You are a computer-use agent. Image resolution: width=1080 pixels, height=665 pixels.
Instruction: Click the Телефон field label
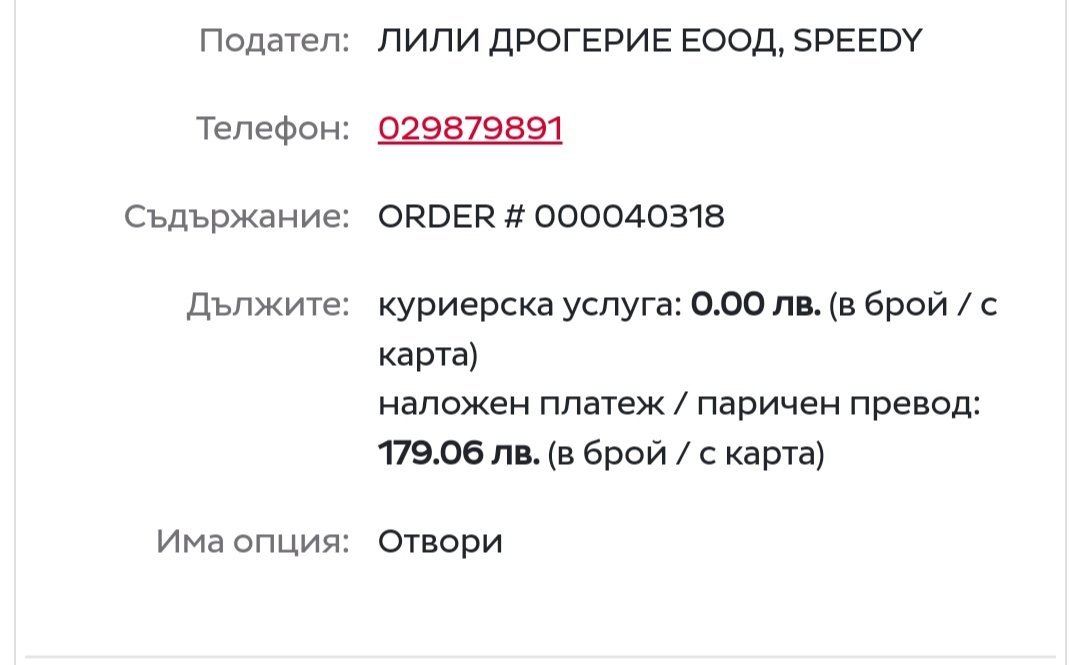(272, 129)
